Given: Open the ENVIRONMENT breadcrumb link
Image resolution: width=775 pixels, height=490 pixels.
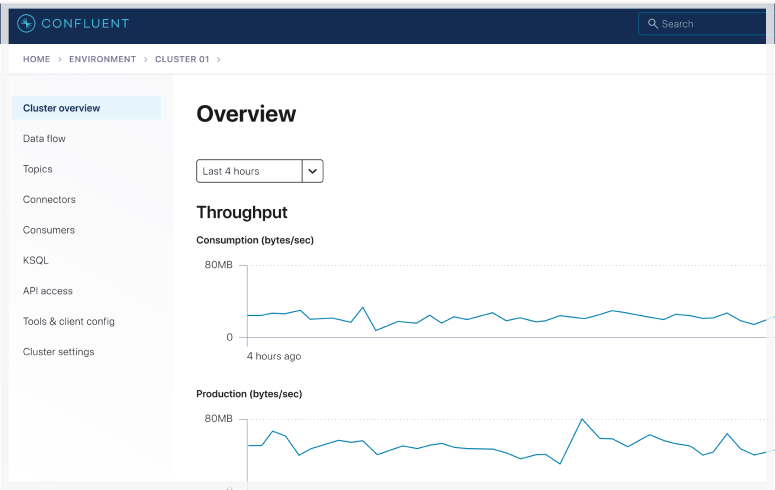Looking at the screenshot, I should [x=102, y=59].
